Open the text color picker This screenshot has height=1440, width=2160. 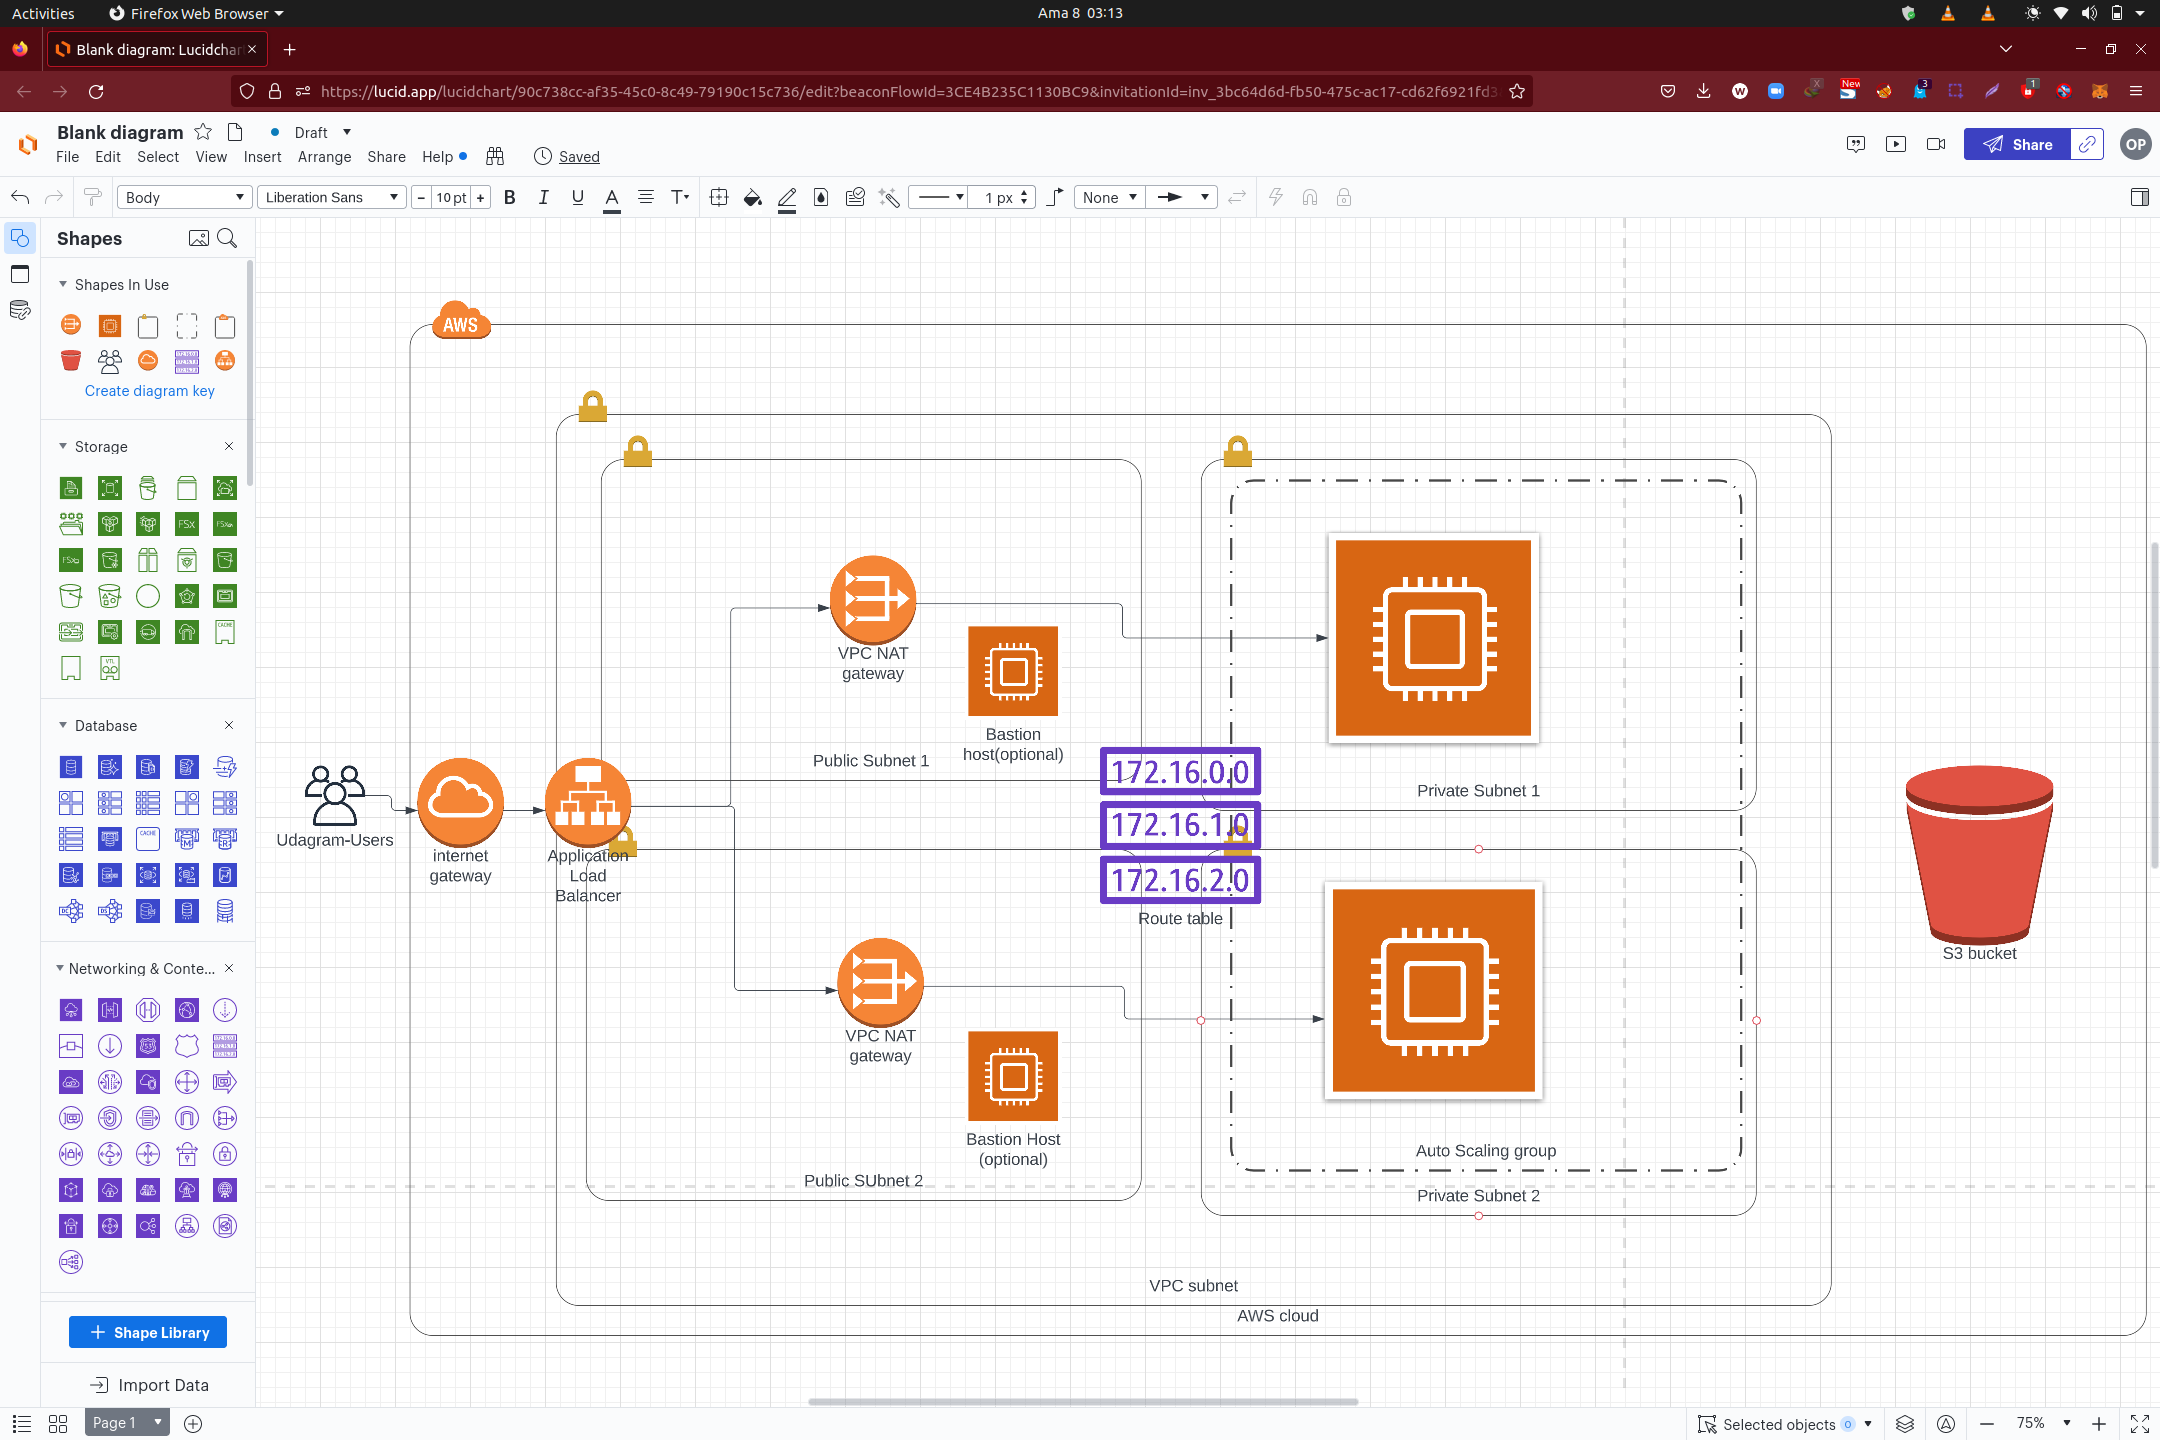coord(612,197)
